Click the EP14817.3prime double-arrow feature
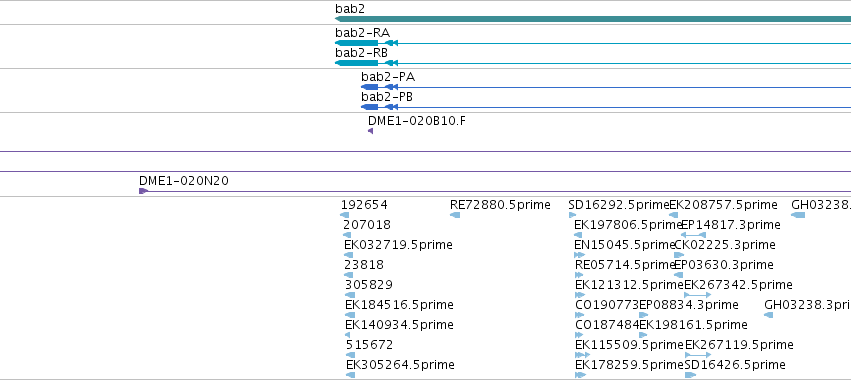The height and width of the screenshot is (380, 851). tap(693, 235)
